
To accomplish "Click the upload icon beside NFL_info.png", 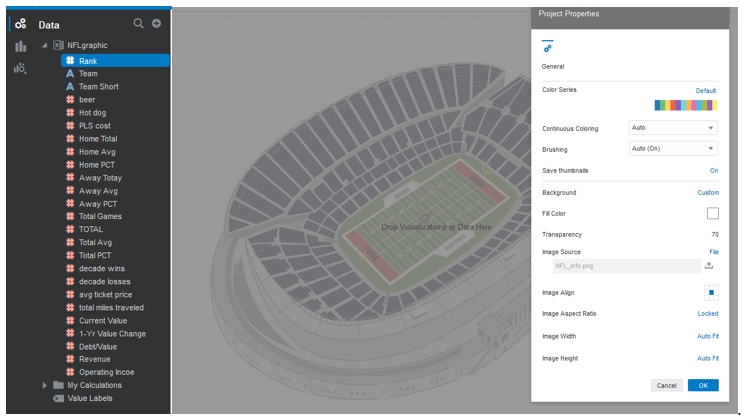I will point(709,266).
